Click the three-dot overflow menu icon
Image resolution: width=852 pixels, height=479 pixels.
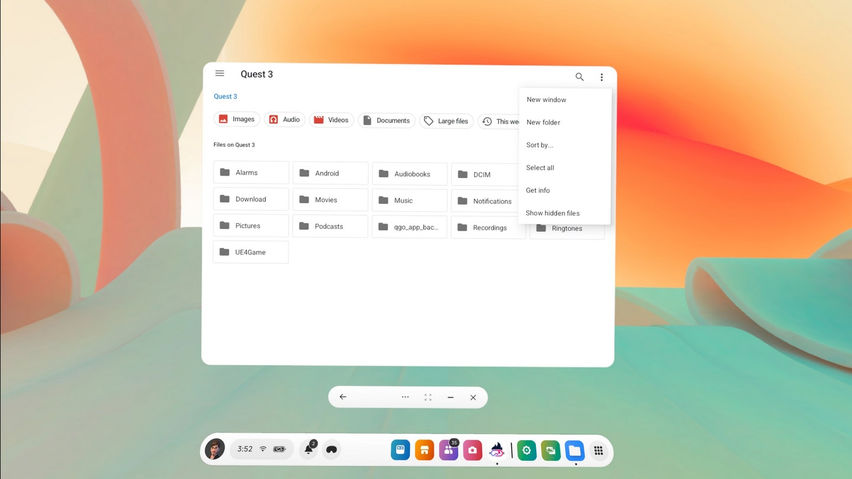coord(602,77)
